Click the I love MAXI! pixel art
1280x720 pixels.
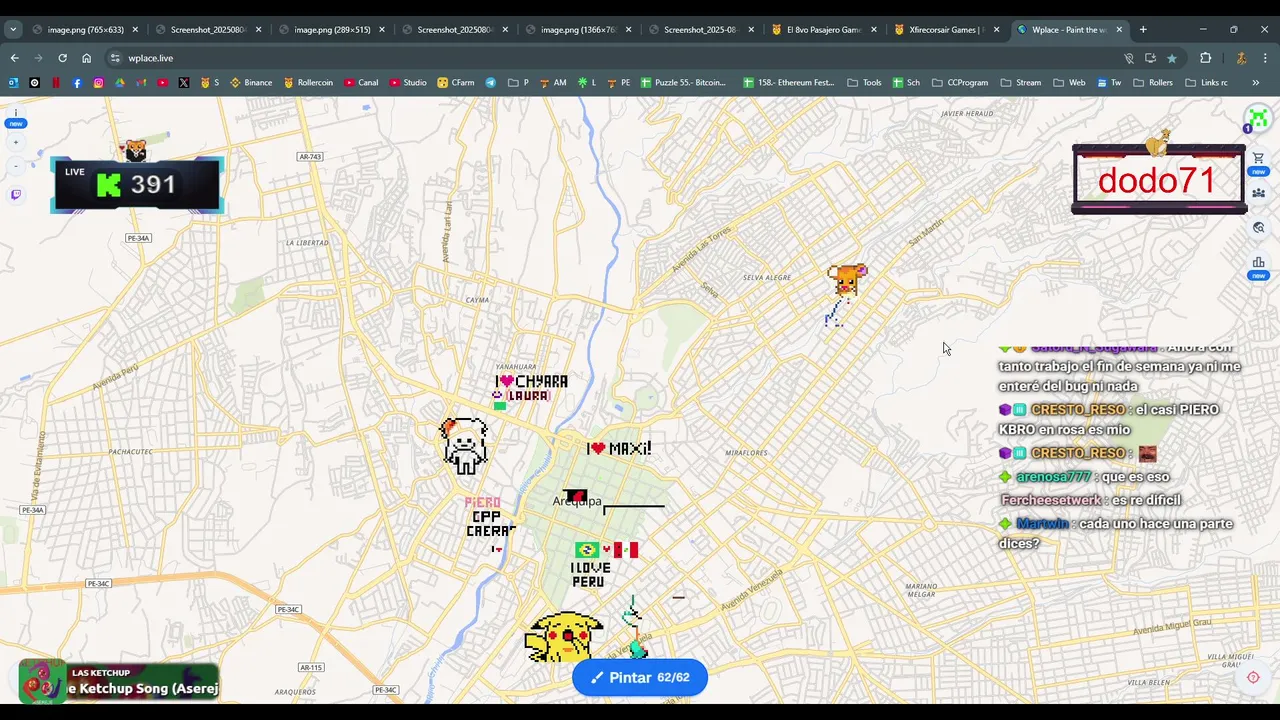pos(619,449)
